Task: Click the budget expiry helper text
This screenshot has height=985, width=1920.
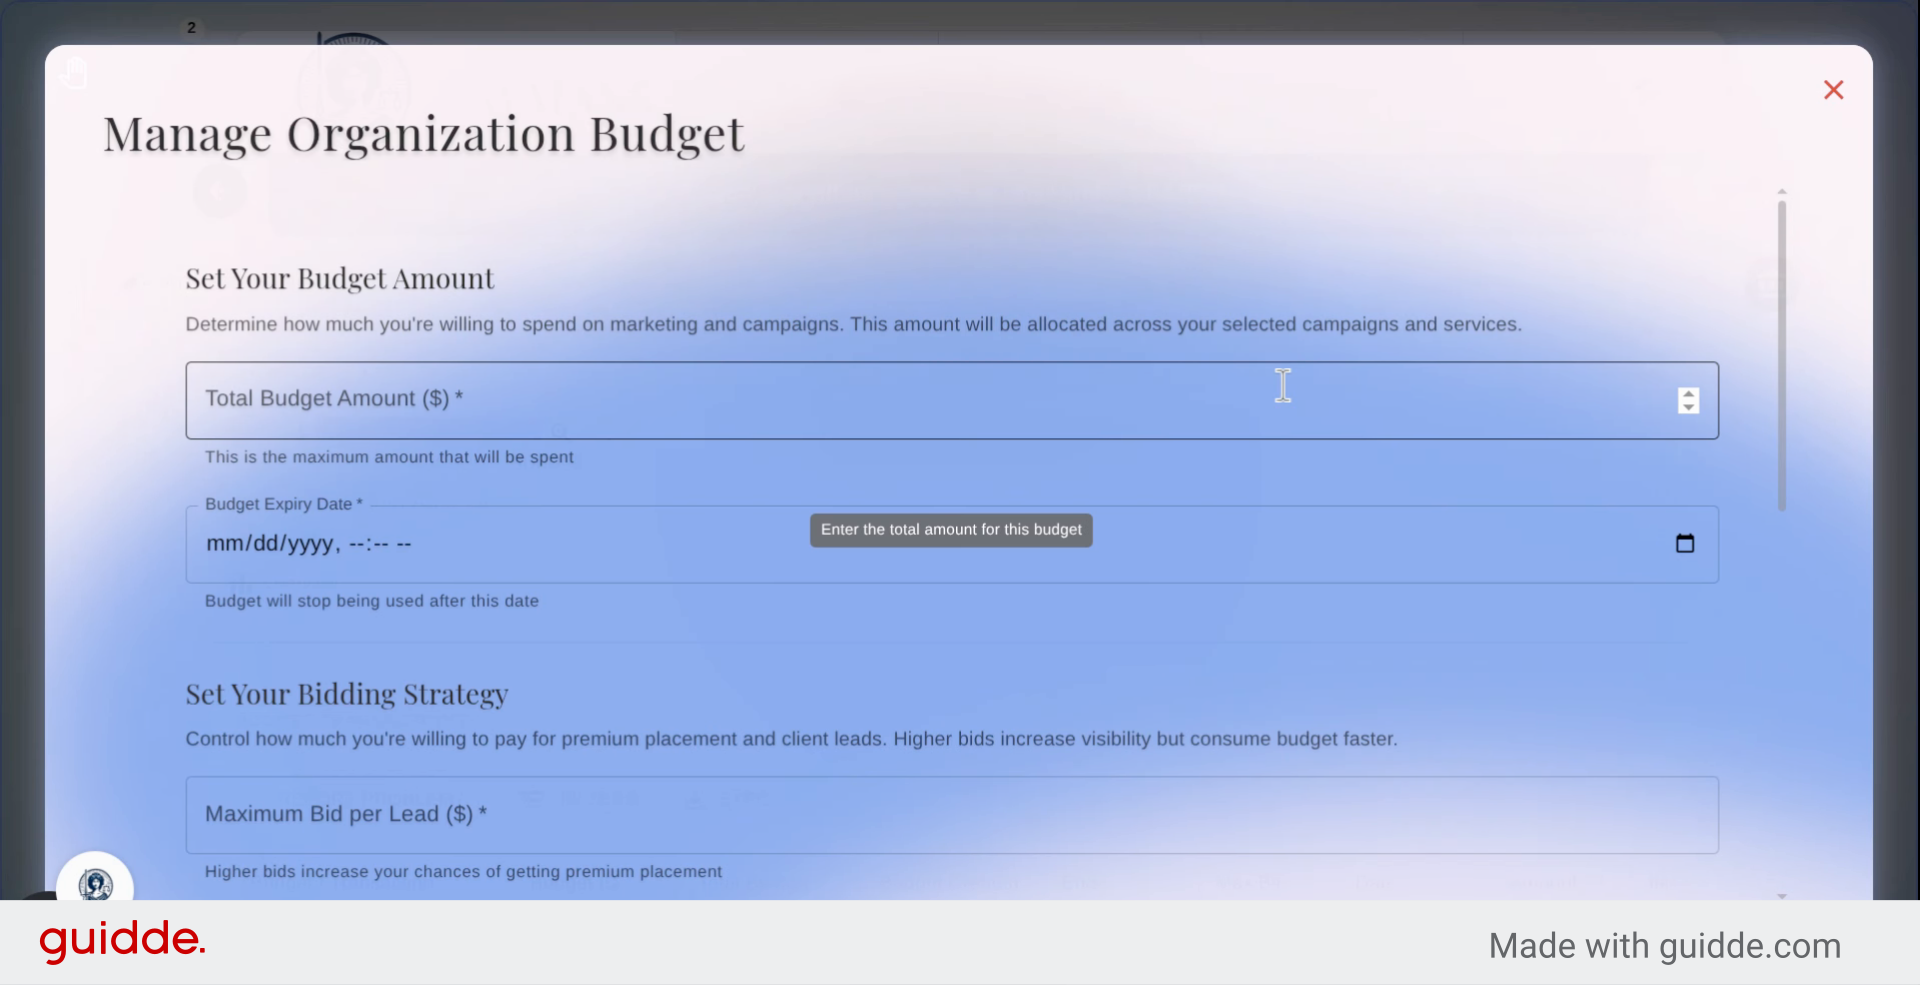Action: (372, 601)
